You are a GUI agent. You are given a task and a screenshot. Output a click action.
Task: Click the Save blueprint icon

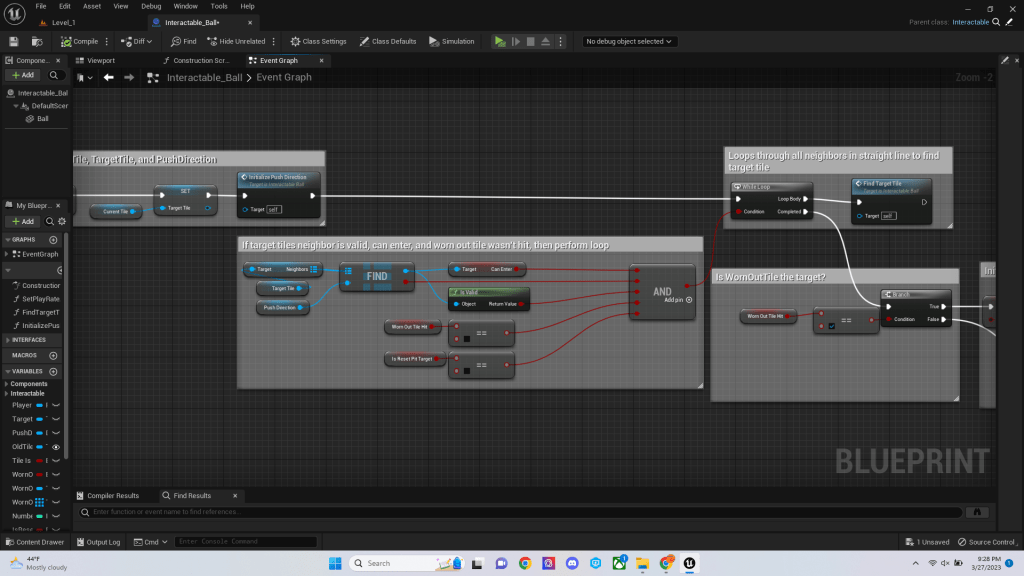click(x=14, y=41)
